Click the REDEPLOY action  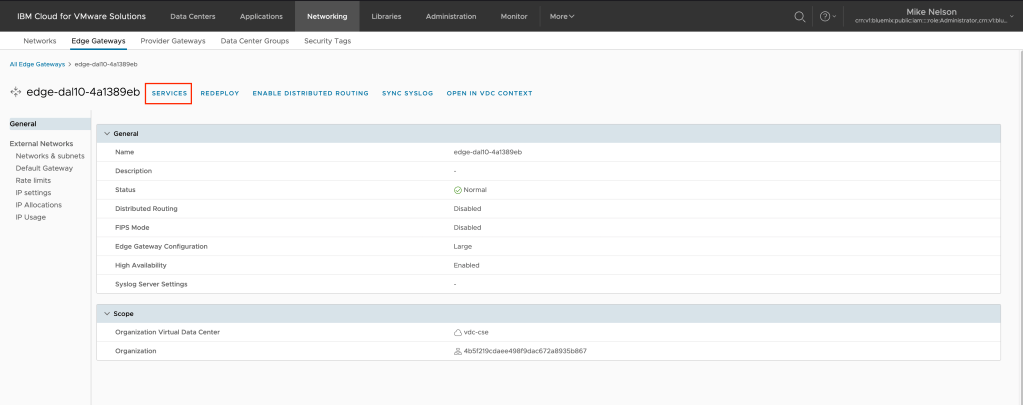[219, 93]
